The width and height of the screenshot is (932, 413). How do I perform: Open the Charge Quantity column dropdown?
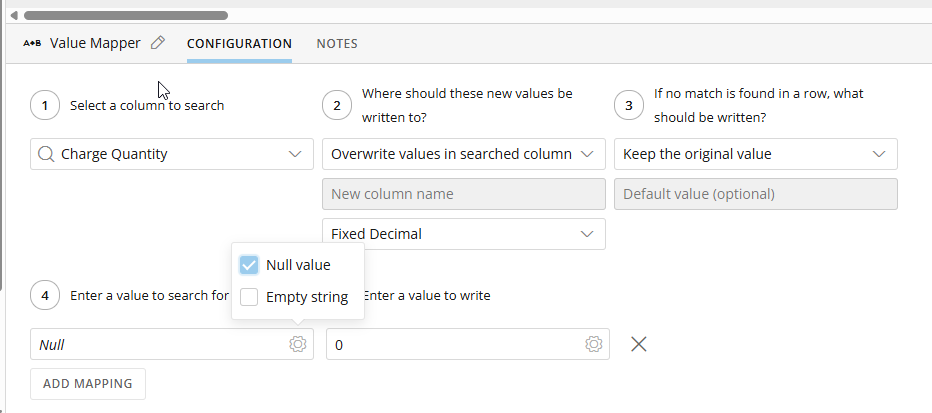pyautogui.click(x=172, y=154)
